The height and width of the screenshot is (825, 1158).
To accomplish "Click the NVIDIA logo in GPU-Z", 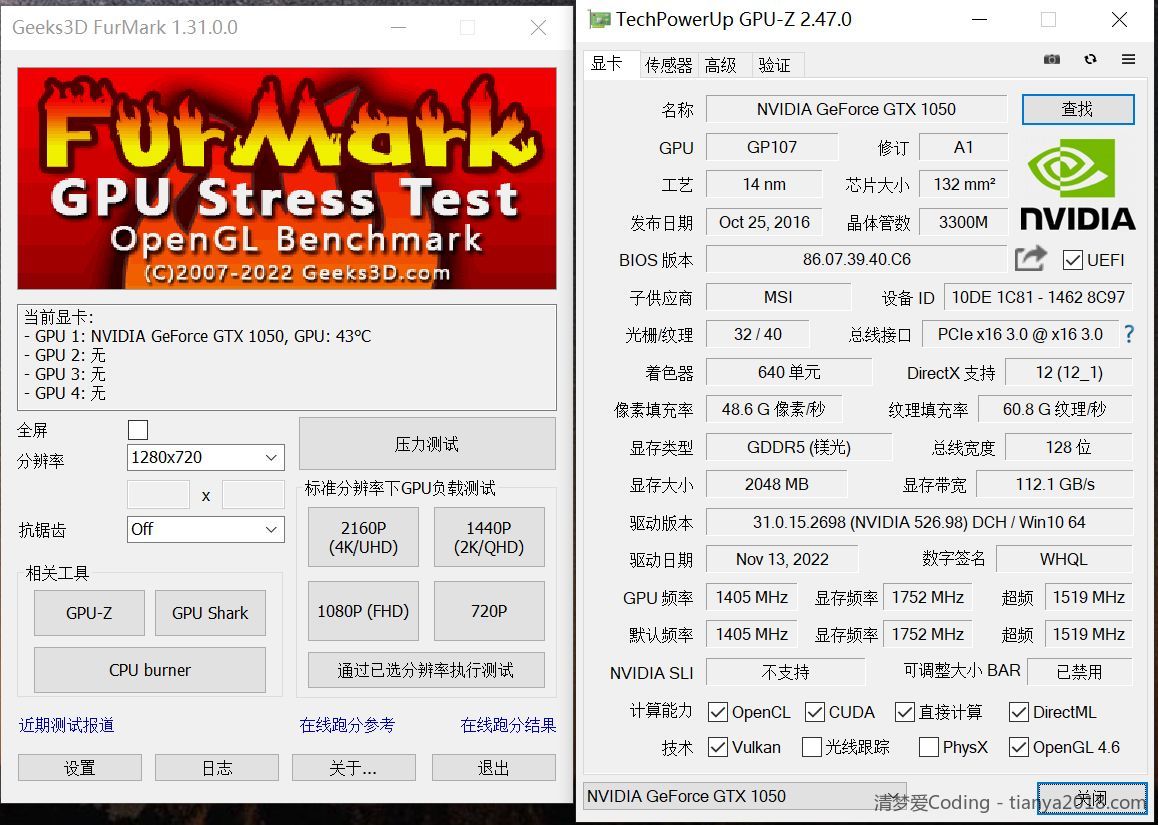I will click(1076, 185).
